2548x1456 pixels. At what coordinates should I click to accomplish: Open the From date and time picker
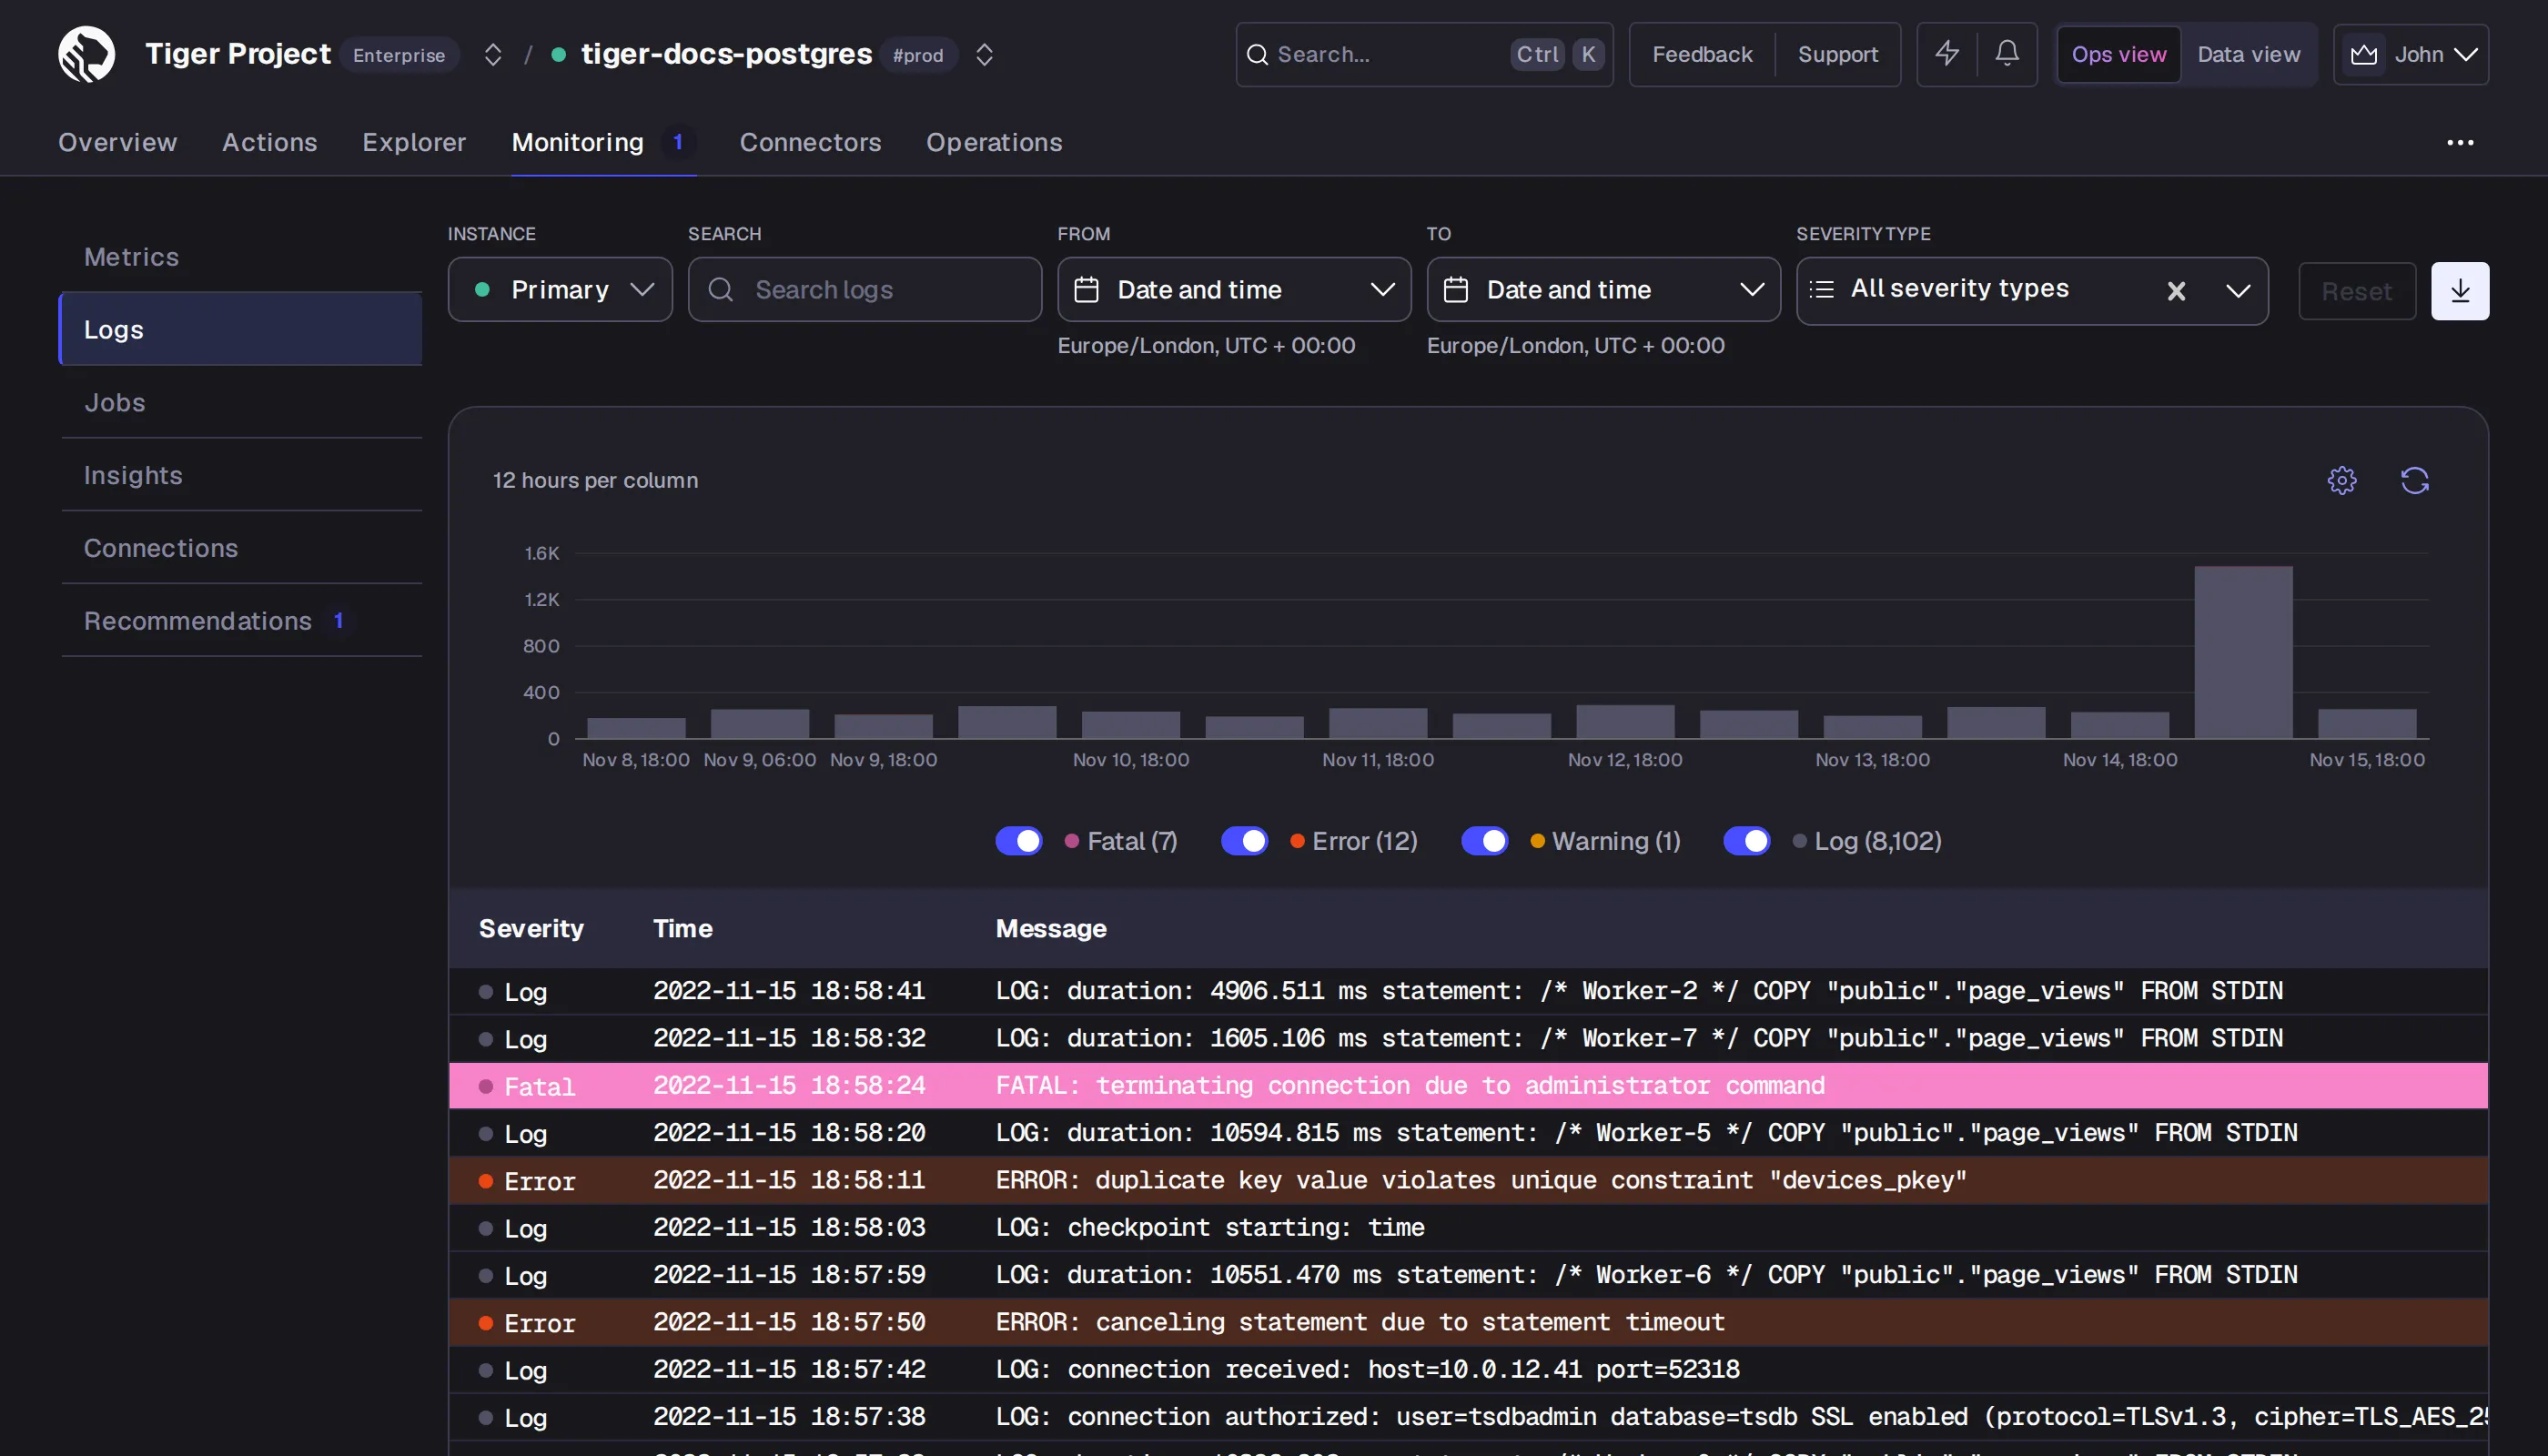[1234, 290]
